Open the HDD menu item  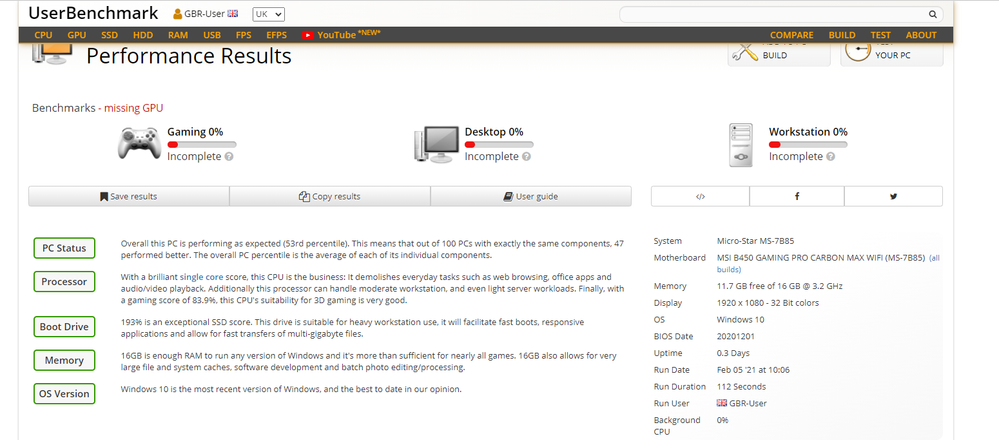point(143,35)
